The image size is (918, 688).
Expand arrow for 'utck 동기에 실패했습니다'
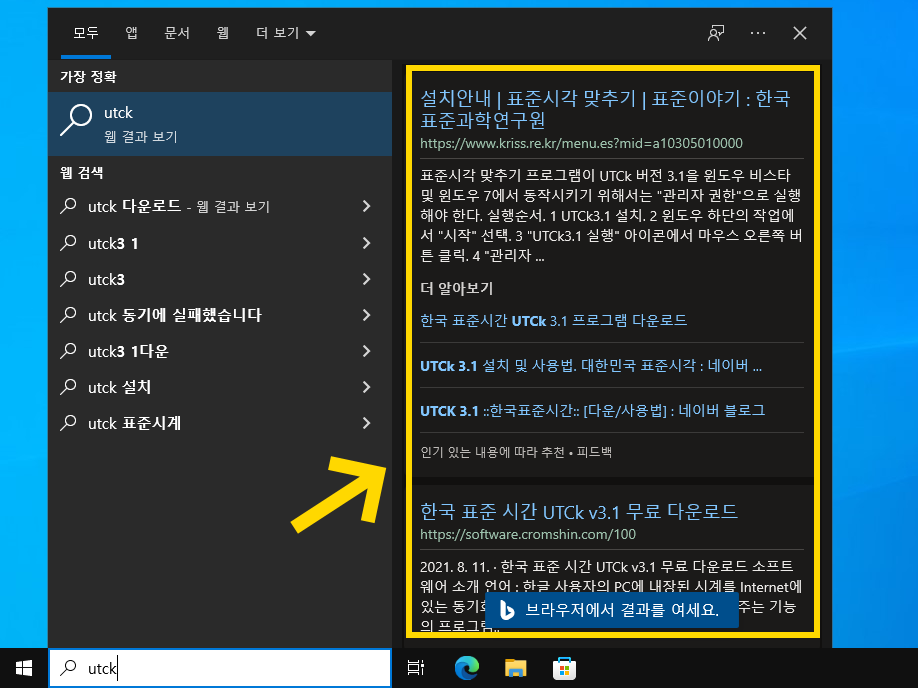coord(366,315)
